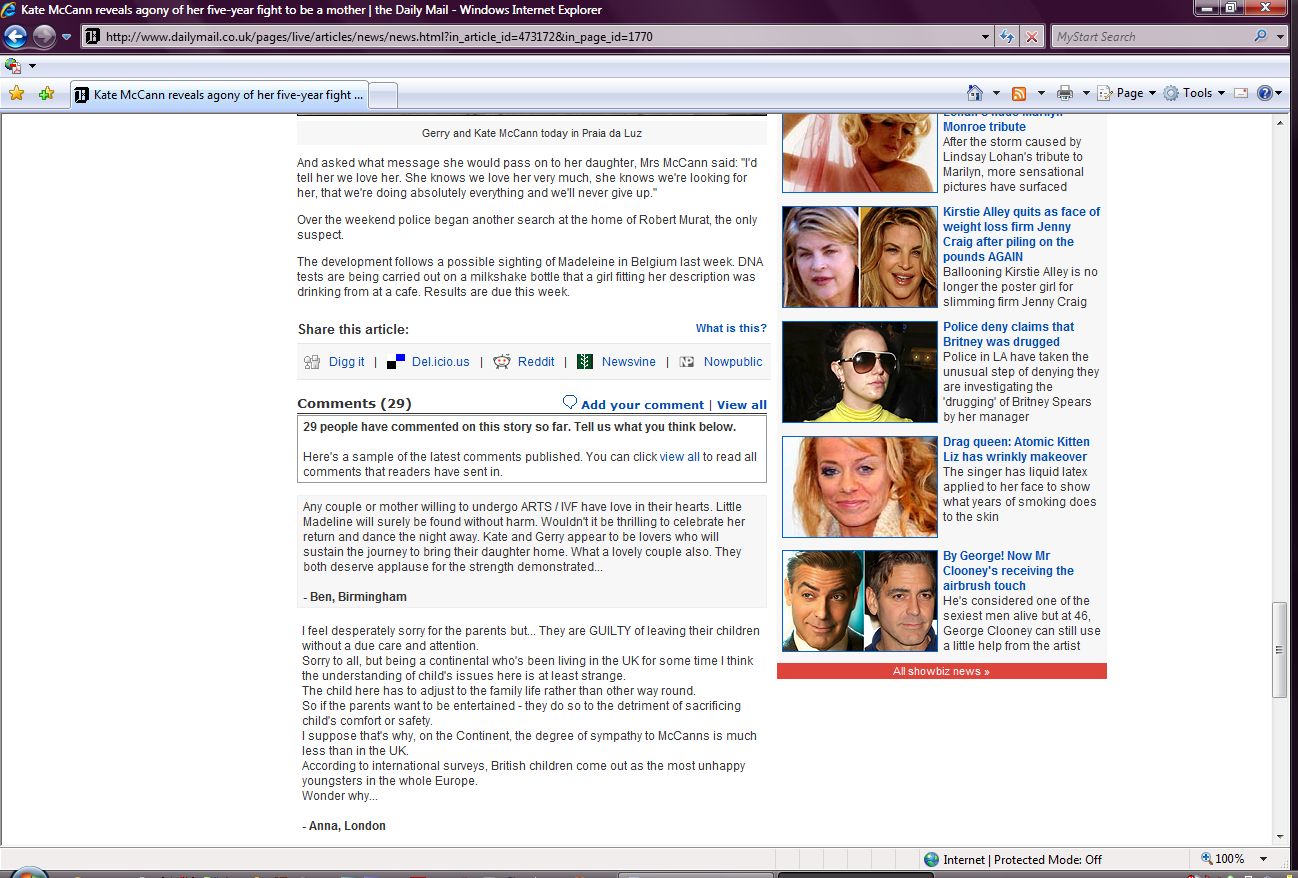Click the Add your comment link
Screen dimensions: 1298x878
[x=641, y=405]
